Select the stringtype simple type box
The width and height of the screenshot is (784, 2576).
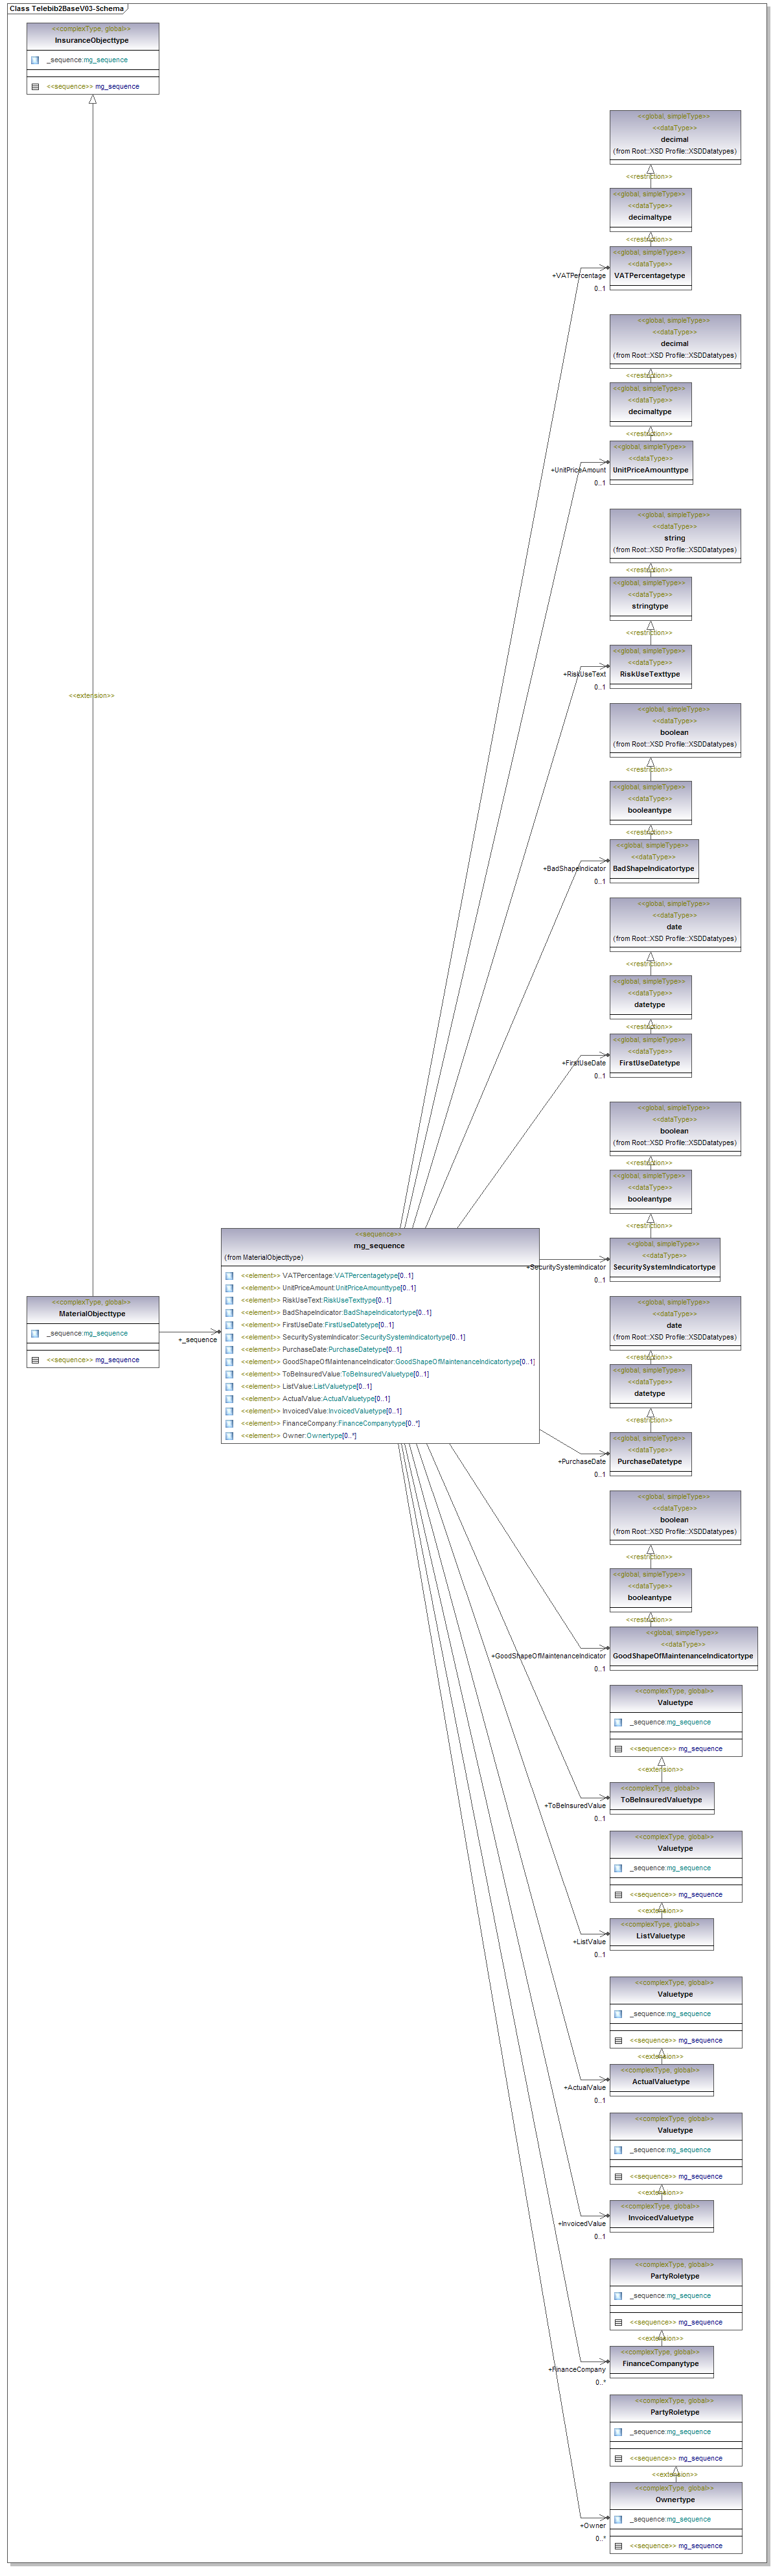click(649, 598)
